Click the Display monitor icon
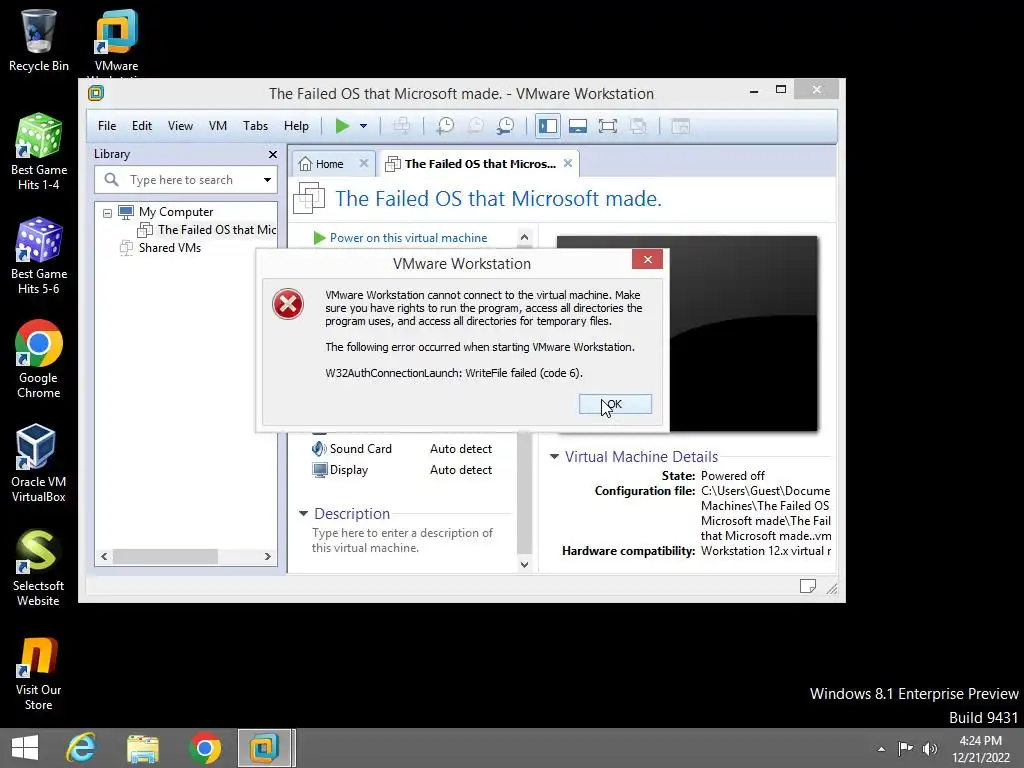This screenshot has height=768, width=1024. click(x=319, y=470)
